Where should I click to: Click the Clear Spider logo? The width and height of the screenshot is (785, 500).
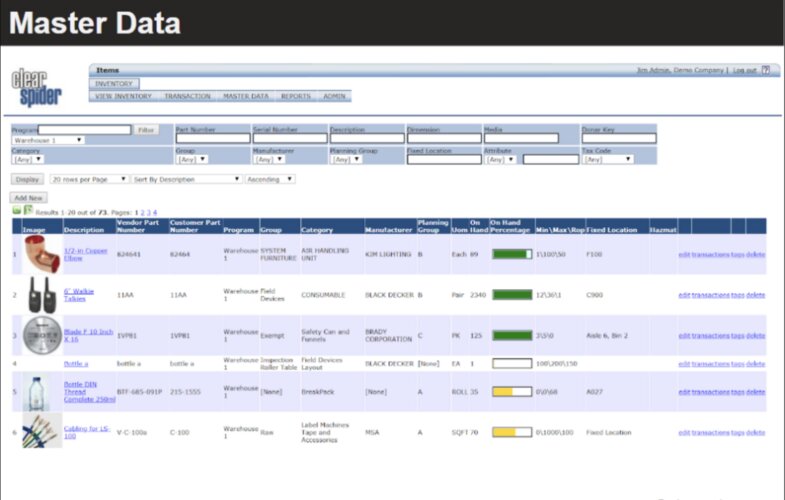pyautogui.click(x=38, y=88)
